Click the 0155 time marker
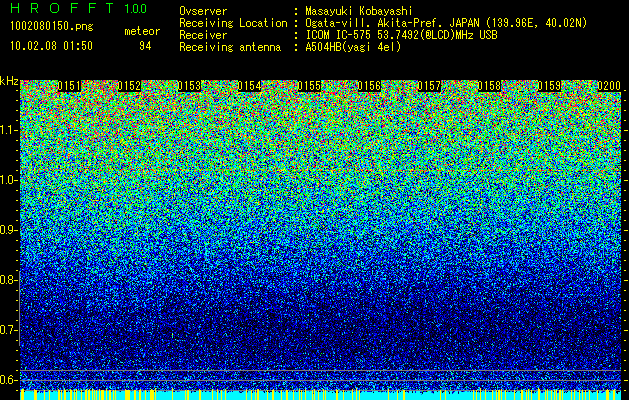629x400 pixels. pos(309,86)
